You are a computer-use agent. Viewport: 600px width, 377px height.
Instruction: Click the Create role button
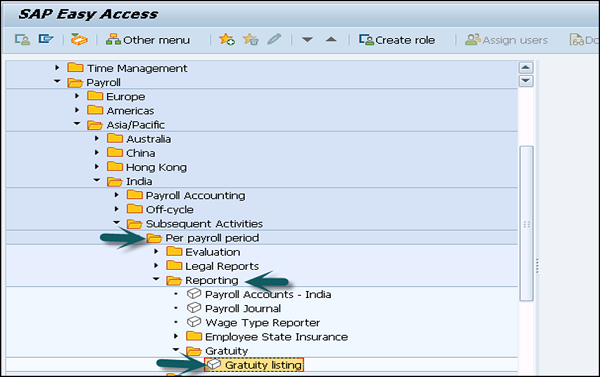pos(397,40)
